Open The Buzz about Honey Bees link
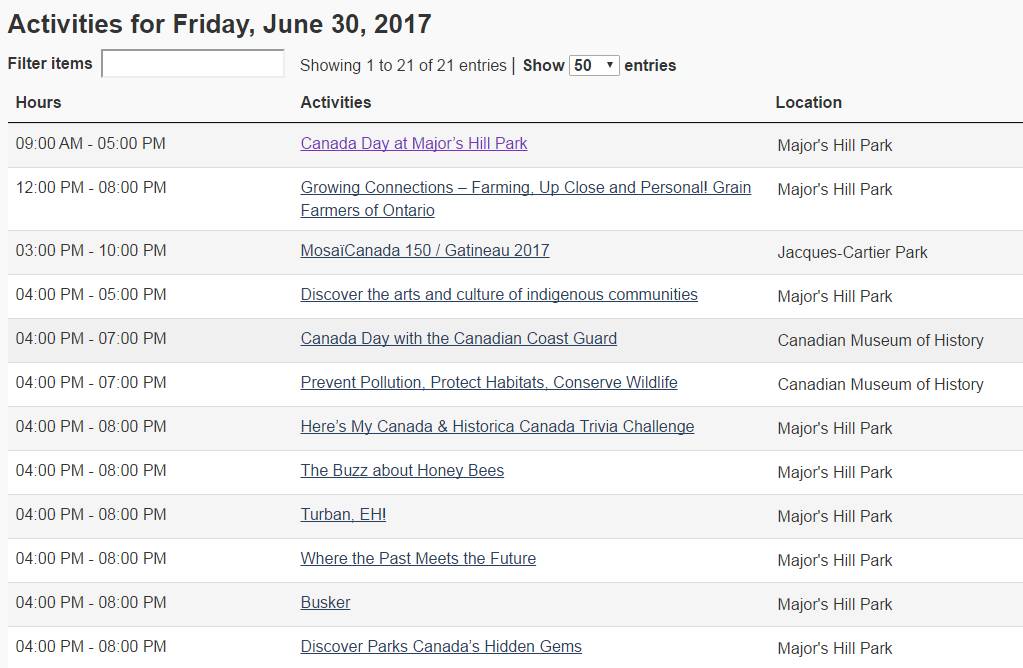This screenshot has height=668, width=1023. click(402, 470)
